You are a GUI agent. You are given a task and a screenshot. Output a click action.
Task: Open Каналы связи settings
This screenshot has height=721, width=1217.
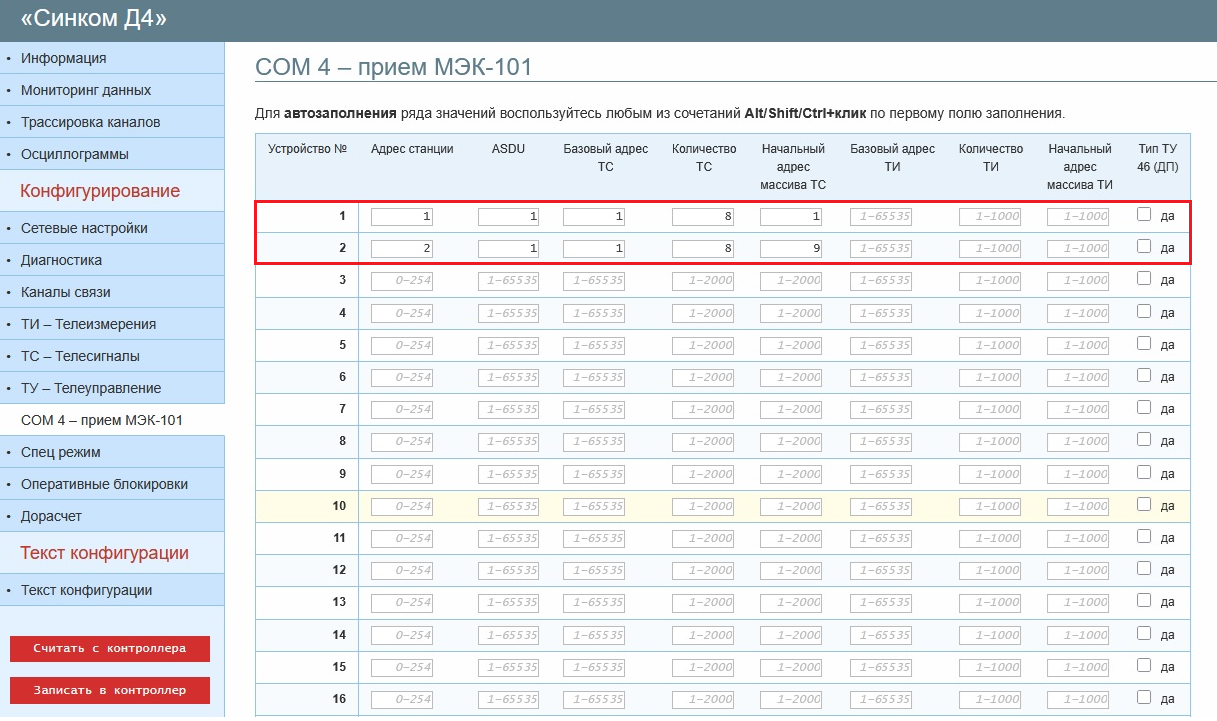pyautogui.click(x=65, y=292)
